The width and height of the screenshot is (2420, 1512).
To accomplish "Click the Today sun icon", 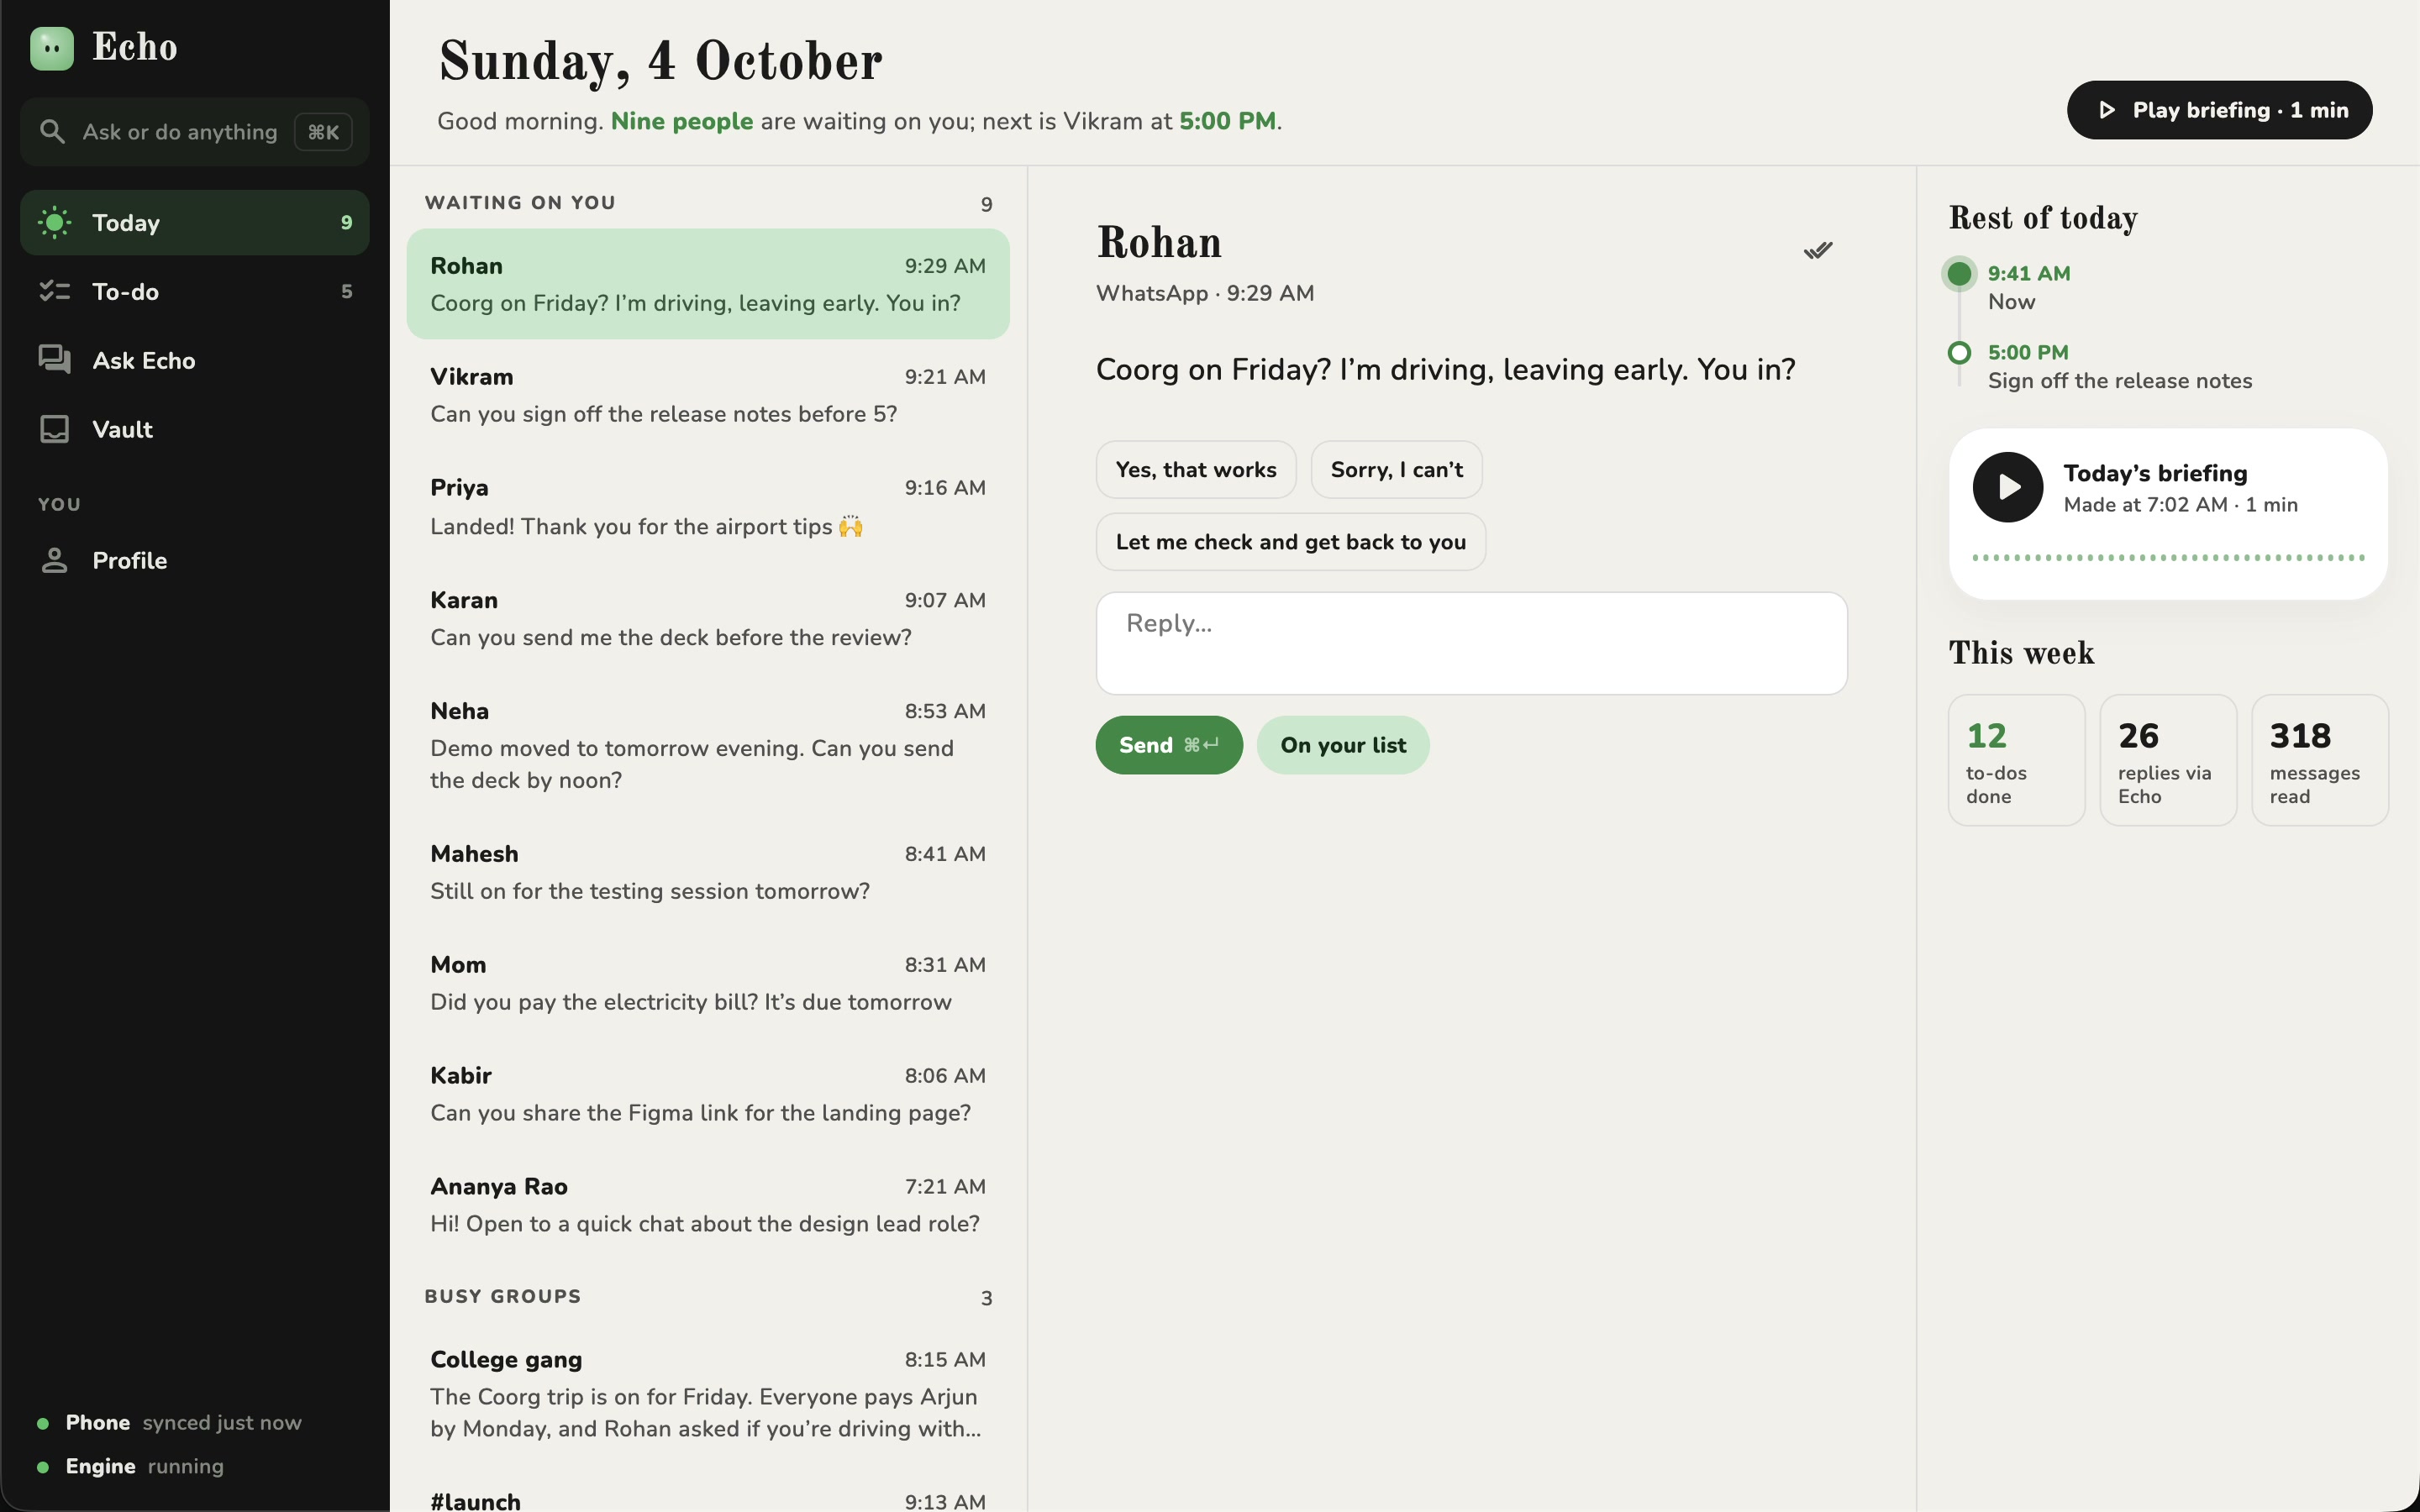I will coord(54,222).
